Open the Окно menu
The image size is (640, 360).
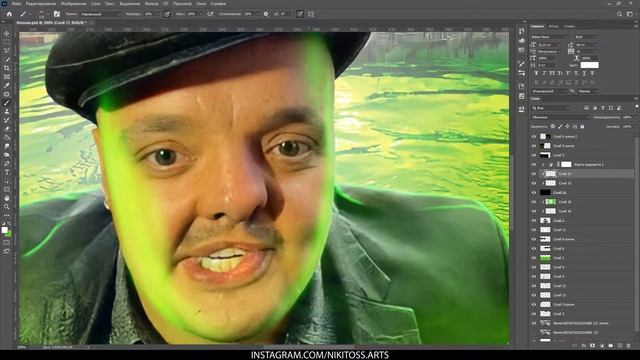click(201, 4)
